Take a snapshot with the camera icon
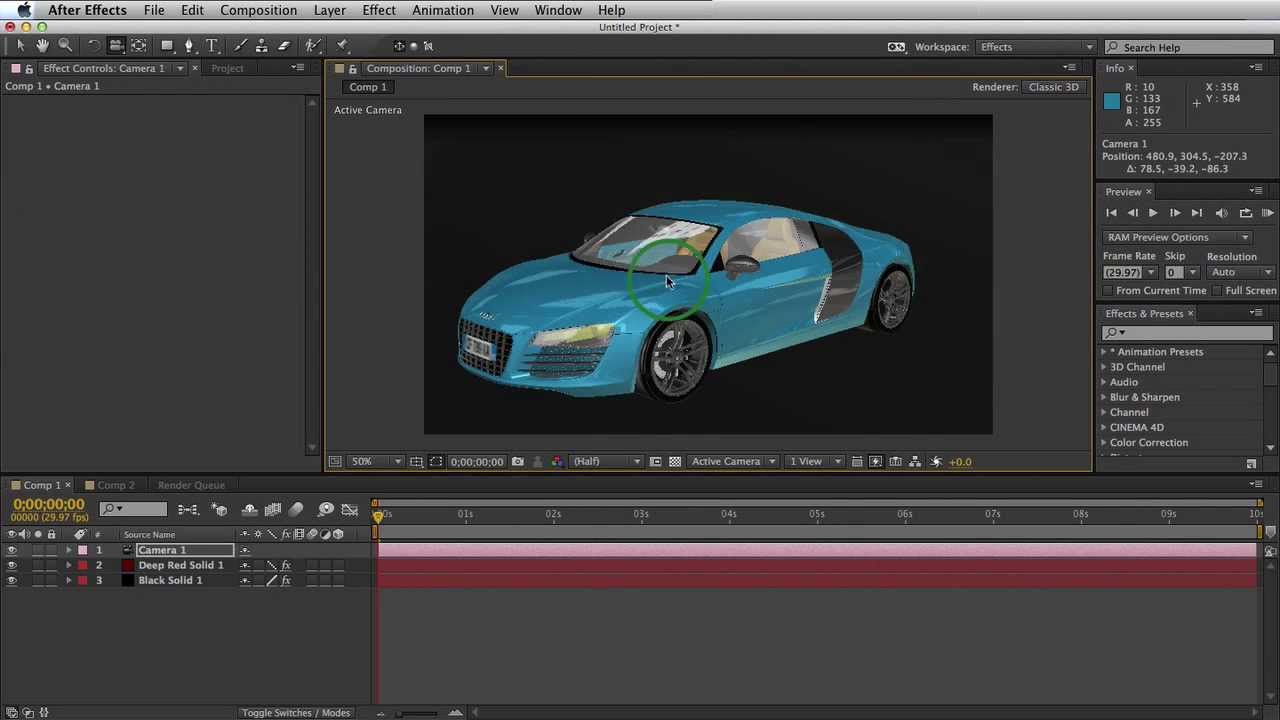Viewport: 1280px width, 720px height. pyautogui.click(x=517, y=462)
